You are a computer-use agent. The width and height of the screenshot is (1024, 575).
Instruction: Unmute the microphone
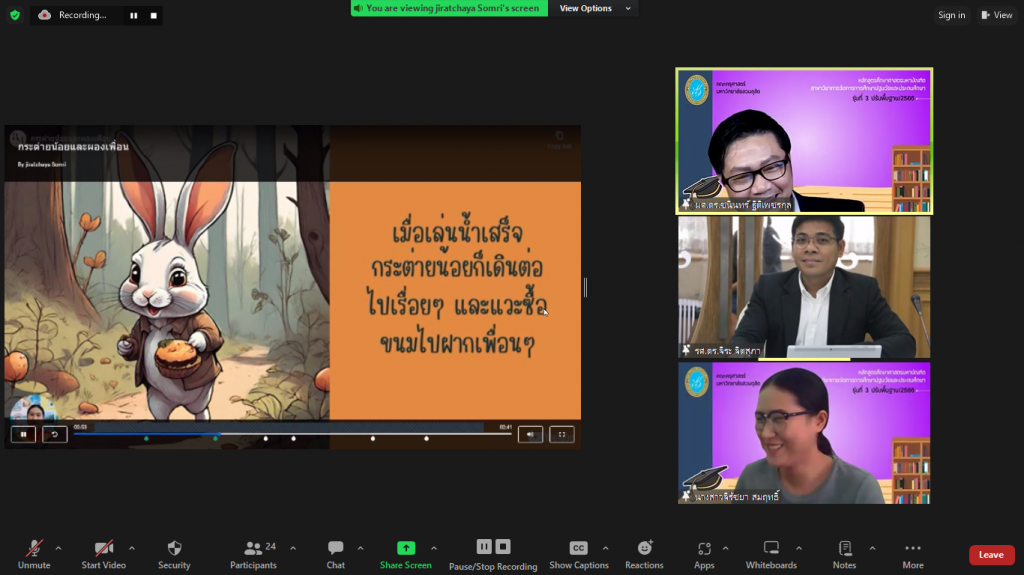click(34, 549)
